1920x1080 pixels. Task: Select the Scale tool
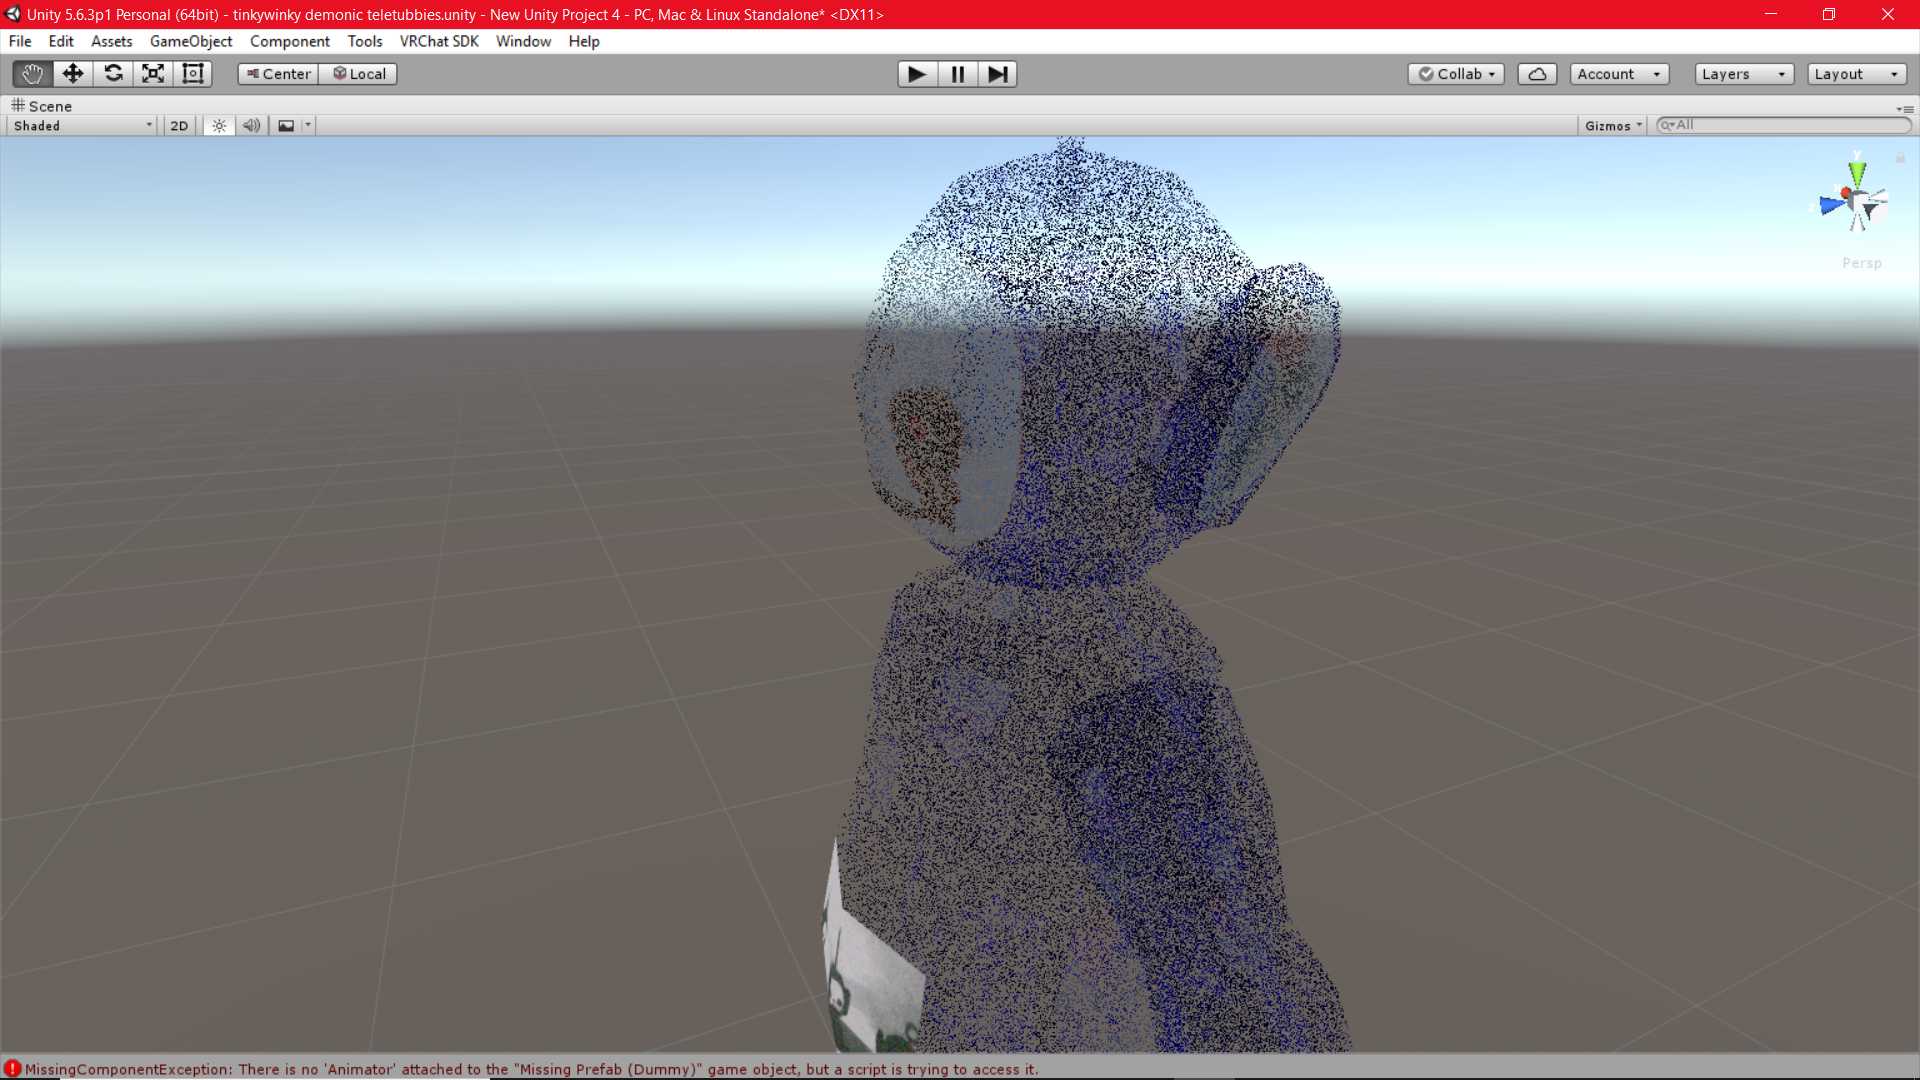[x=153, y=74]
